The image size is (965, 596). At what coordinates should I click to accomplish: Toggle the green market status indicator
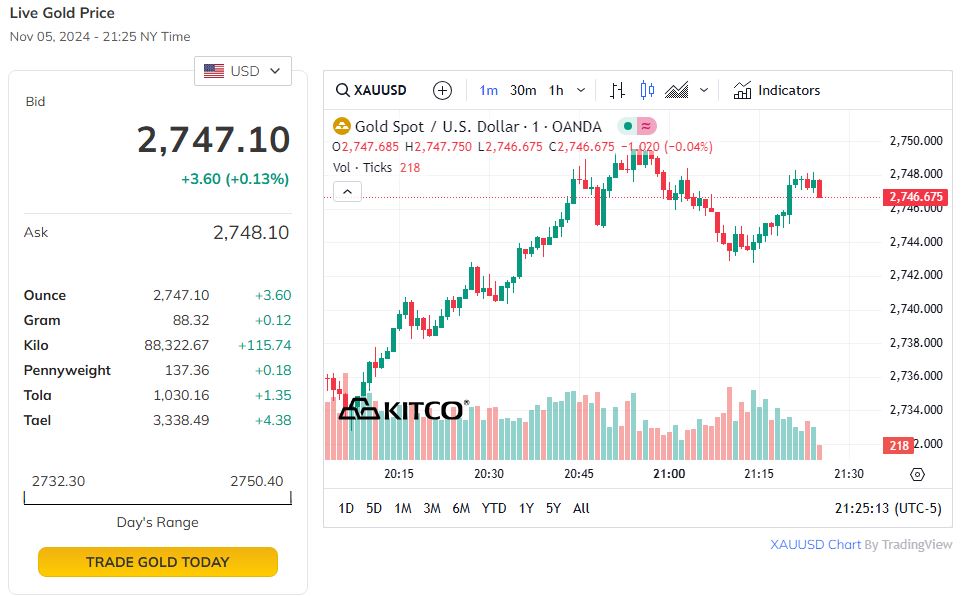(x=627, y=126)
